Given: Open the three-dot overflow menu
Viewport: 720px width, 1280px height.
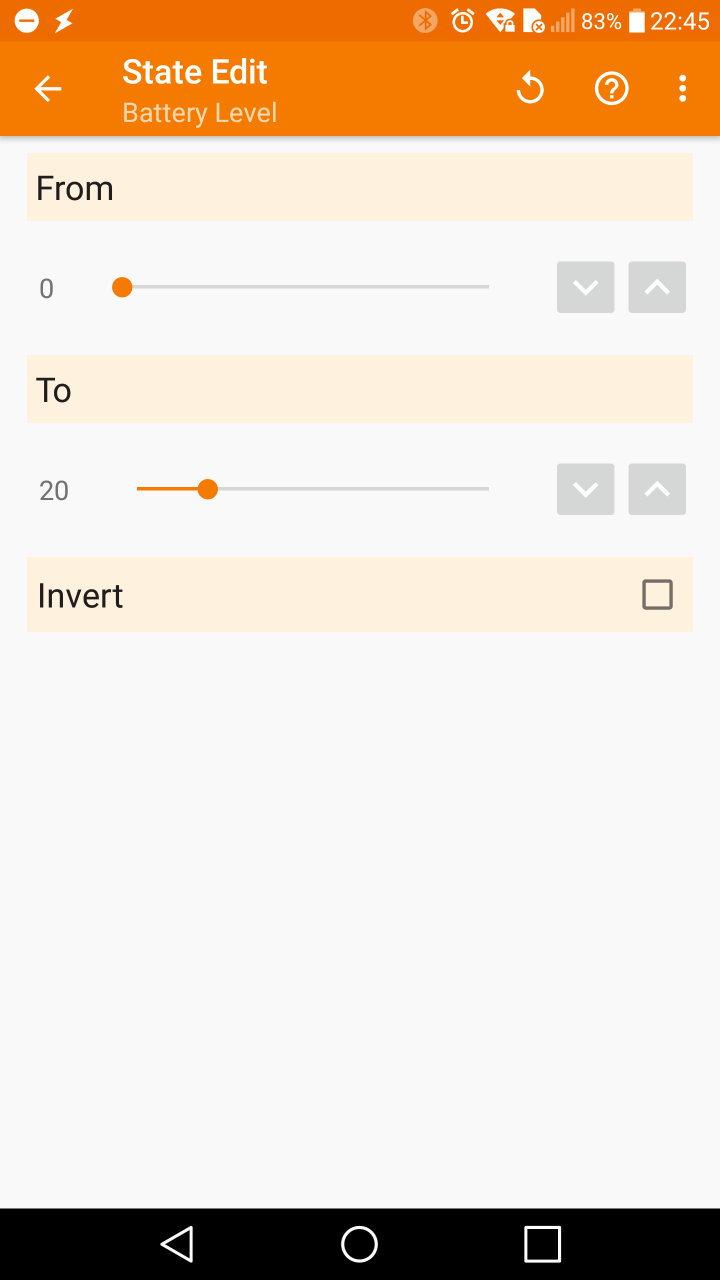Looking at the screenshot, I should pos(682,89).
